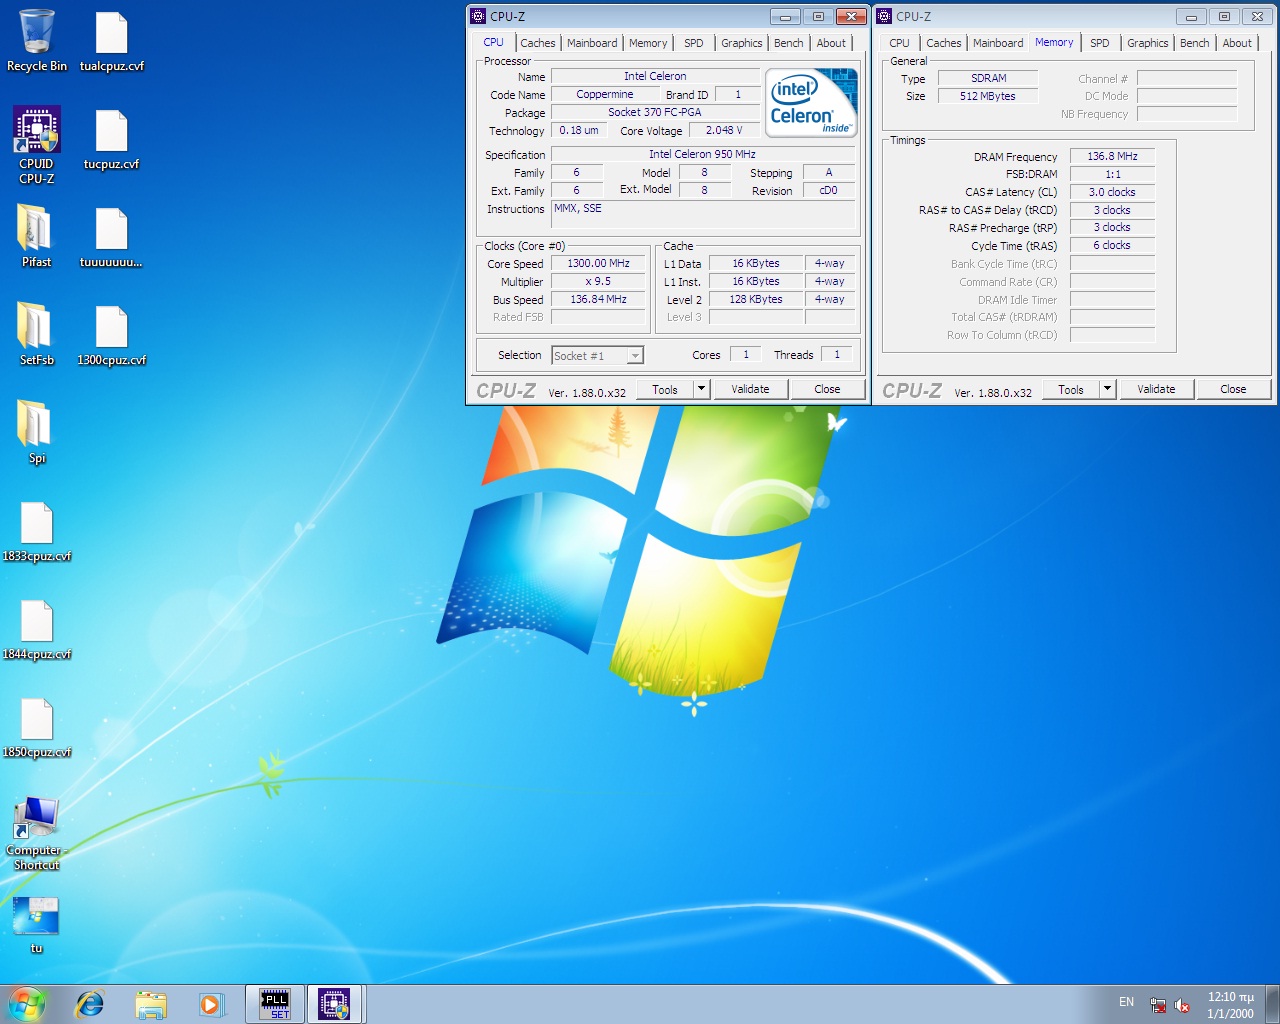Click the Core Speed 1300.00 MHz field

coord(598,263)
